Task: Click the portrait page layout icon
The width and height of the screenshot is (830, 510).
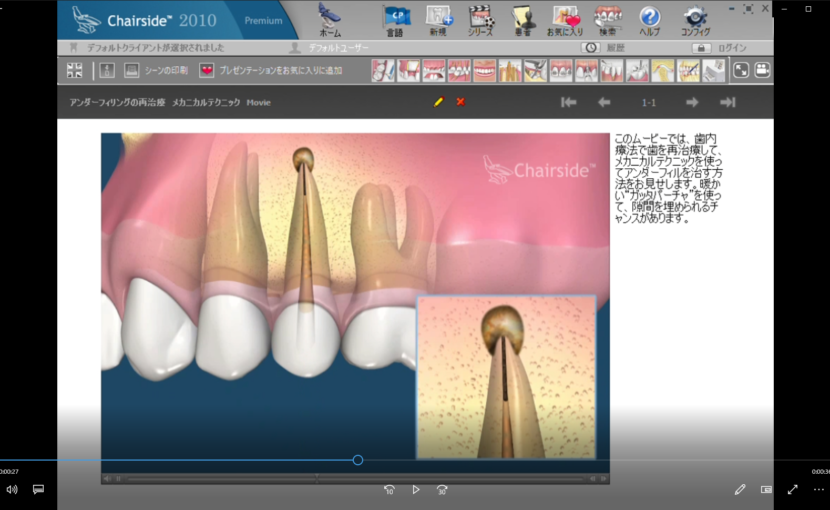Action: click(107, 70)
